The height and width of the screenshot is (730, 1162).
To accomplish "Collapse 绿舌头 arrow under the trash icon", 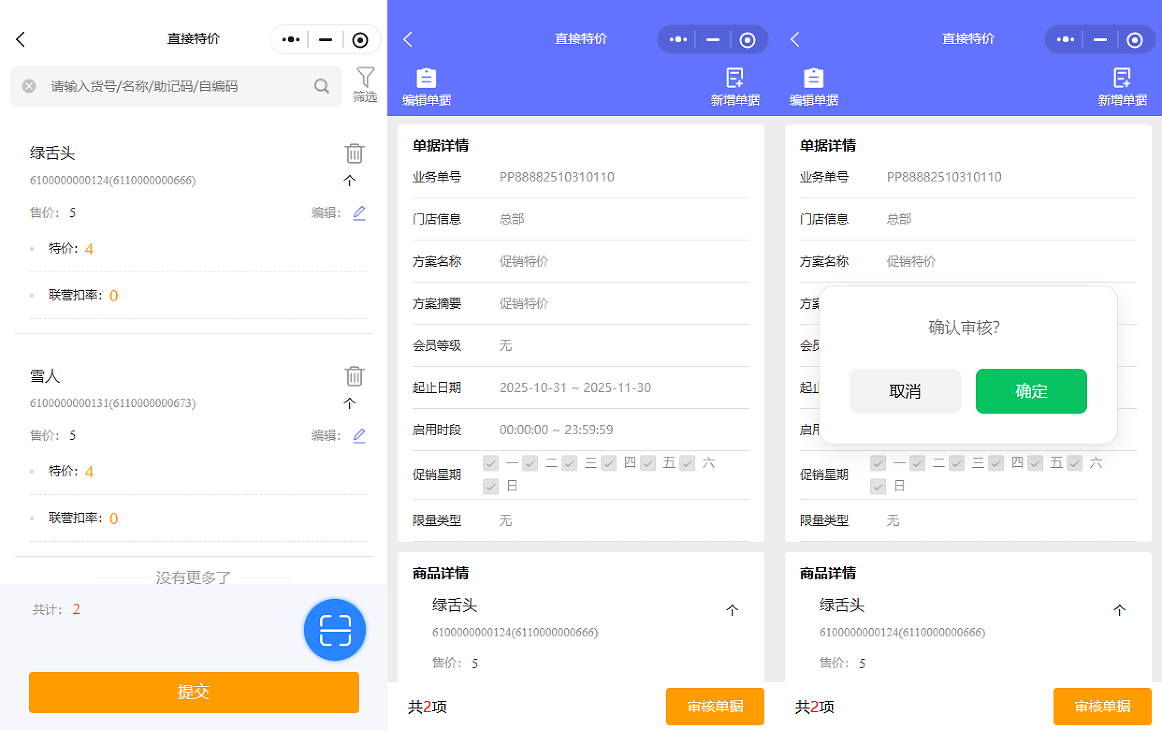I will click(x=349, y=181).
